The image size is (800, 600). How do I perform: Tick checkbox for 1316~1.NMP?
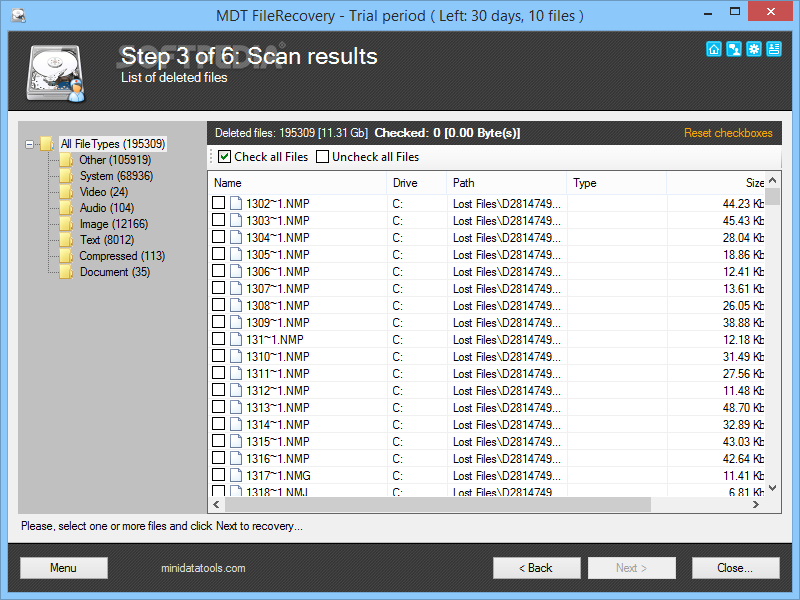click(218, 458)
